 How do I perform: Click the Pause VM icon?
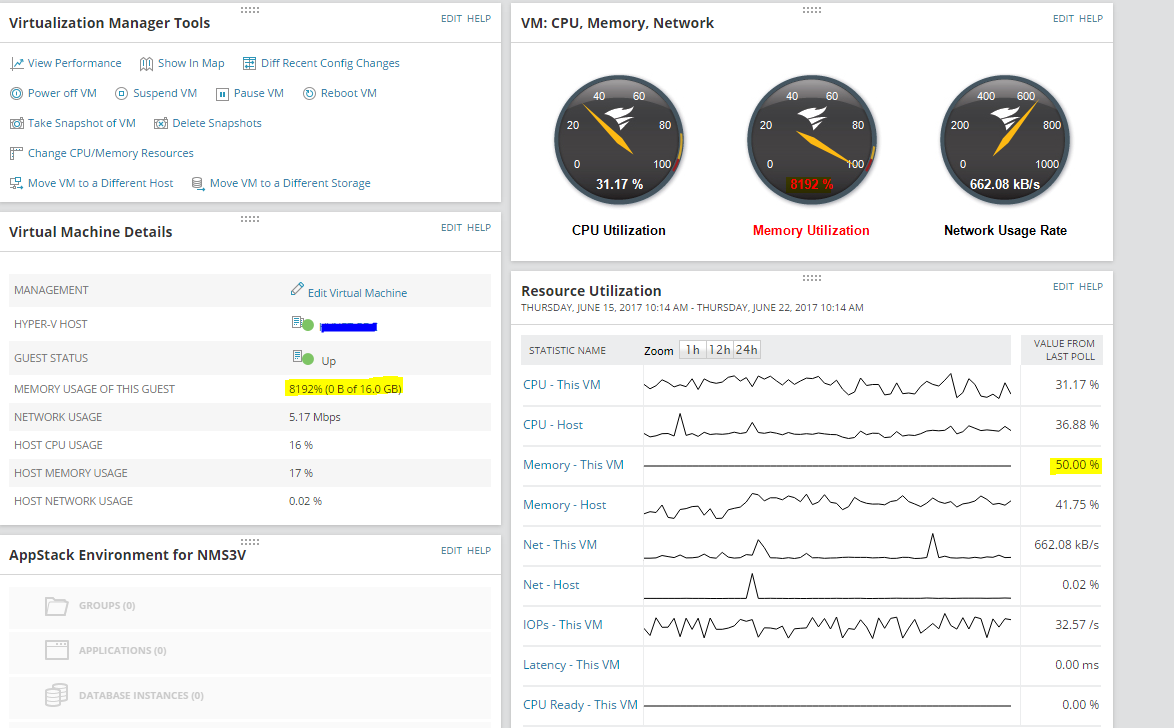[222, 94]
